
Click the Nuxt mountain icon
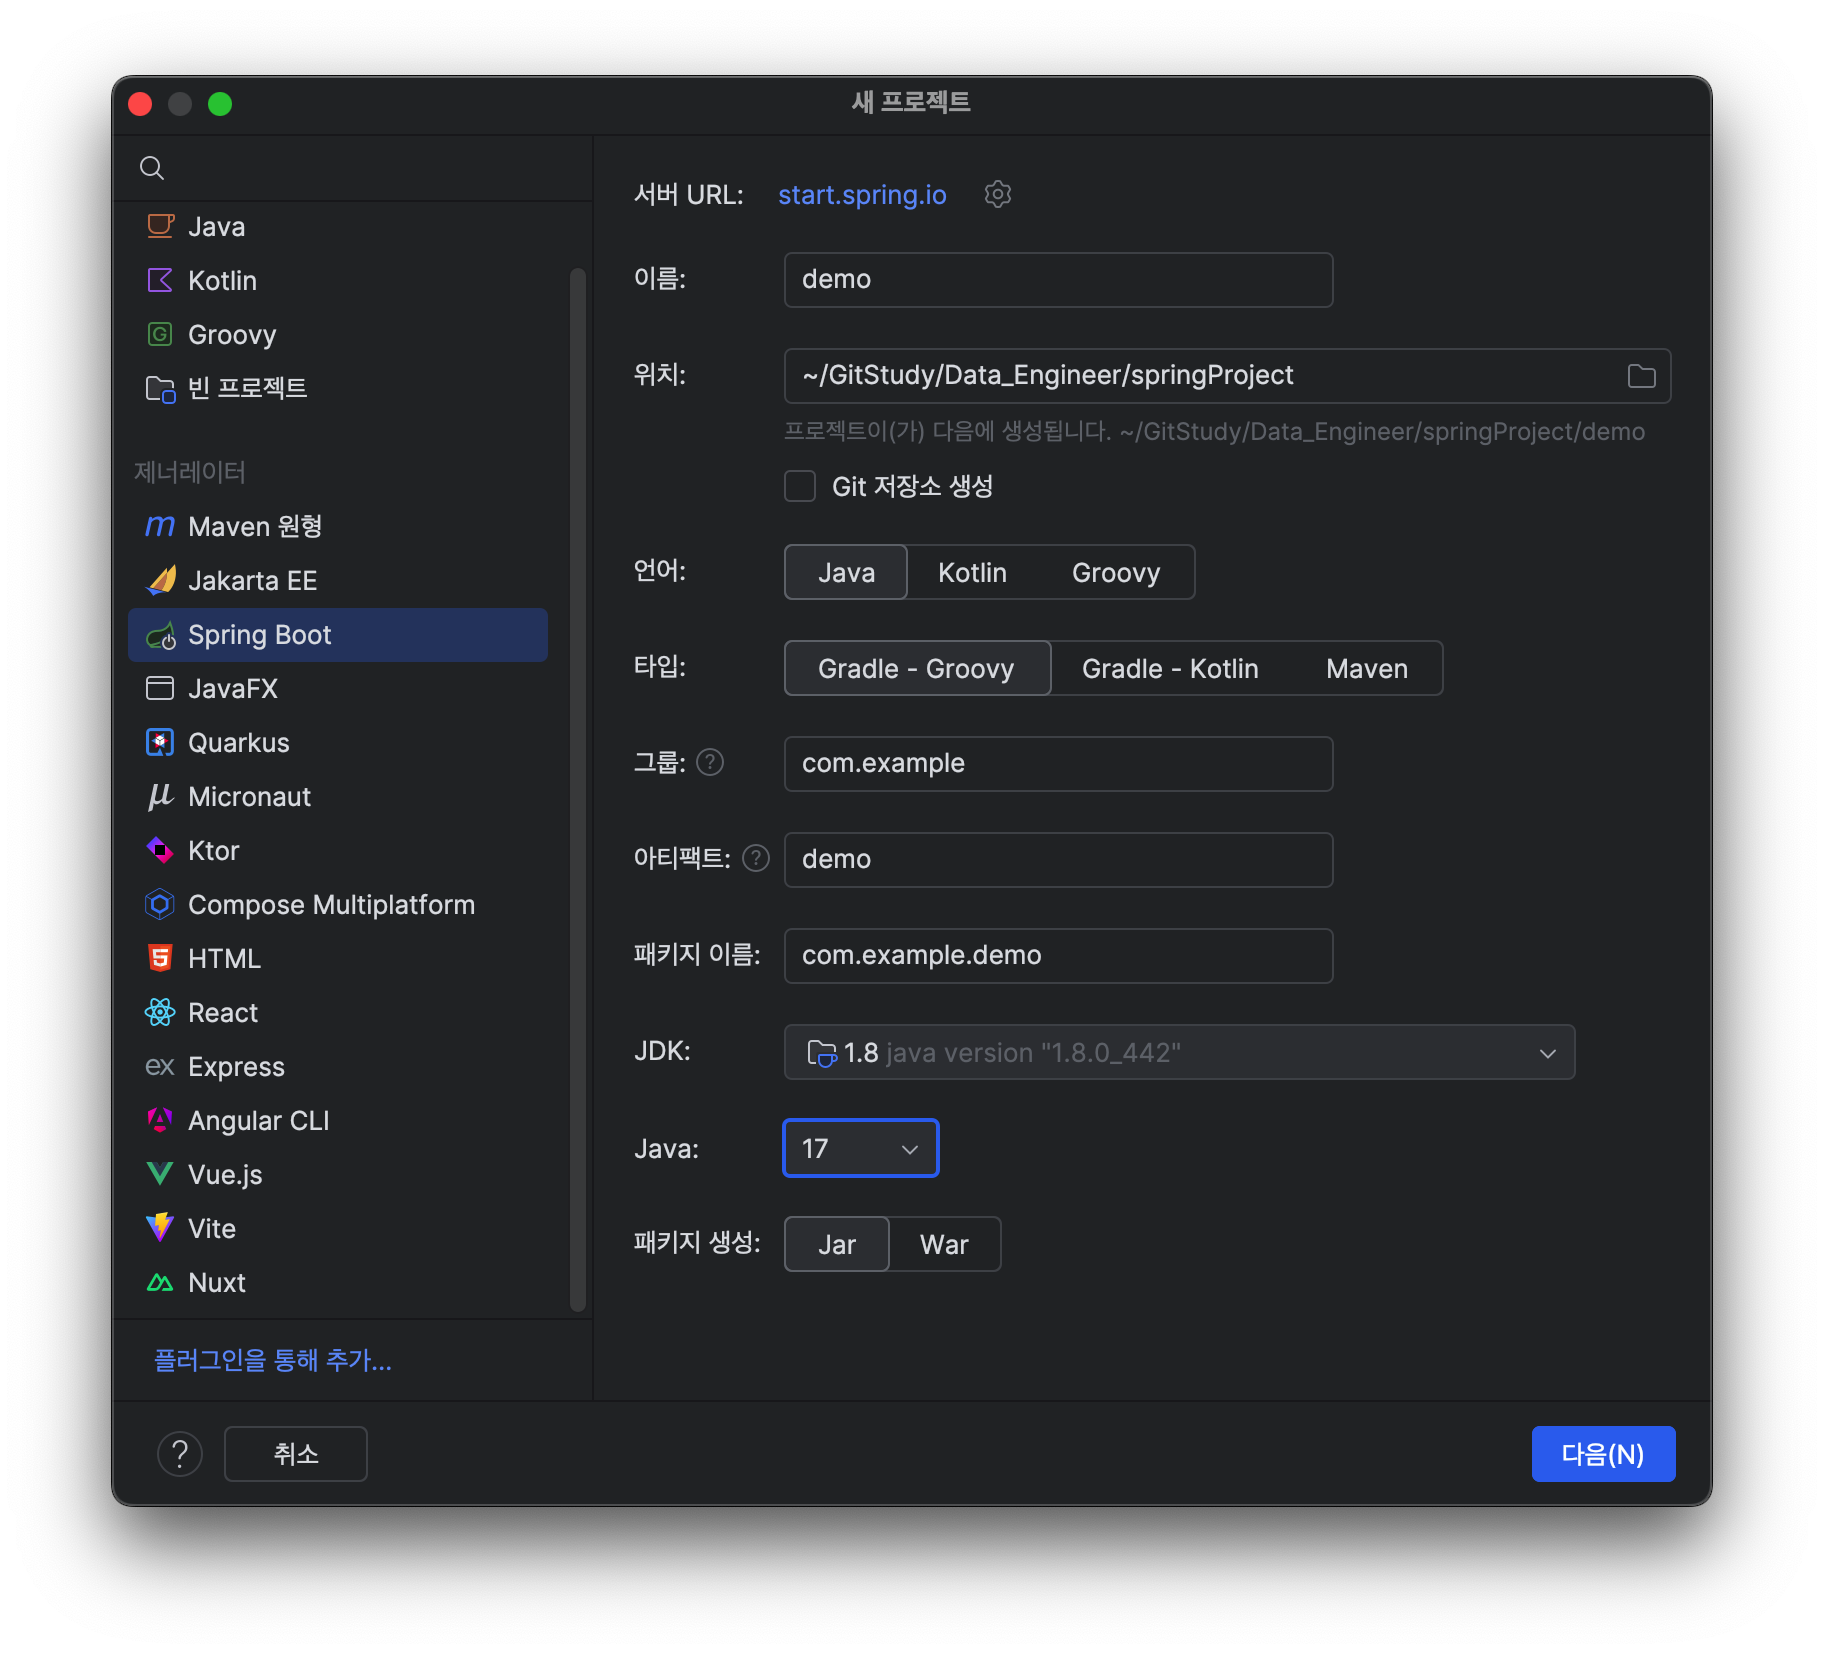coord(160,1282)
